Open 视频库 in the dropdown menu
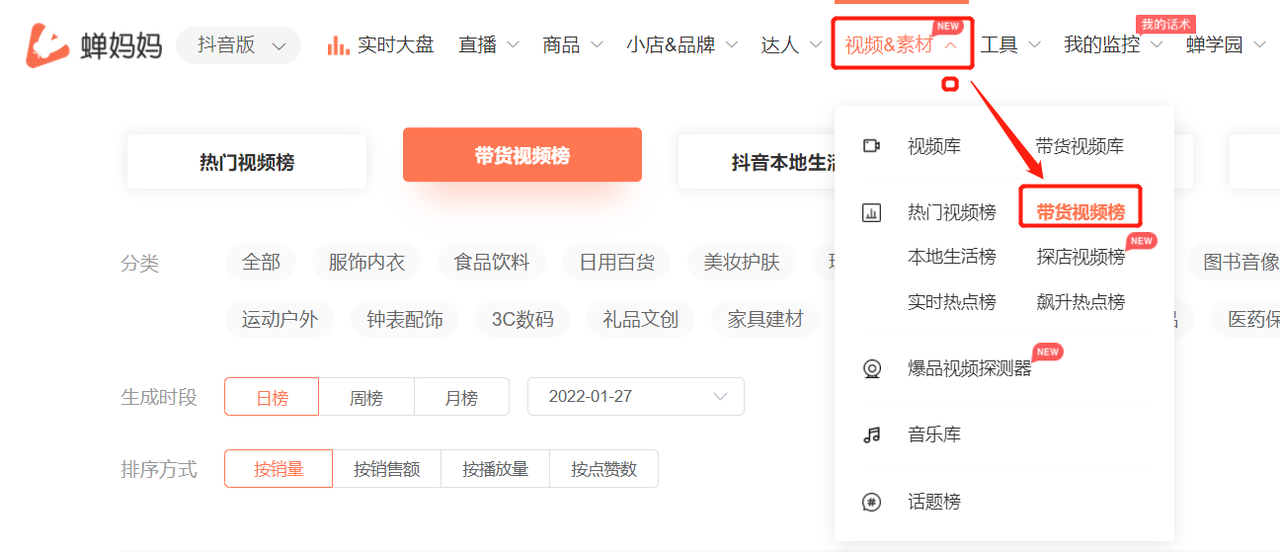Viewport: 1280px width, 552px height. pos(934,146)
